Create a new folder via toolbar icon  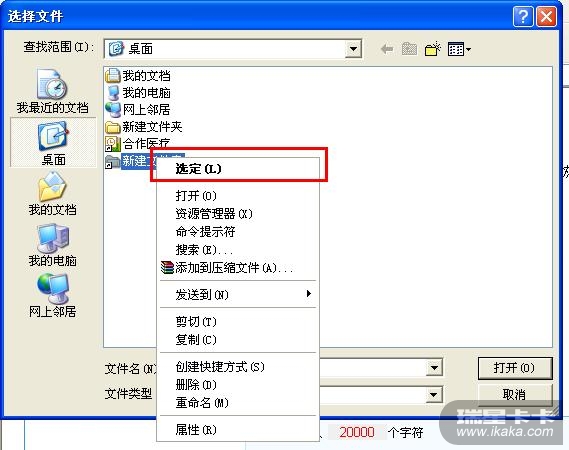pos(433,49)
